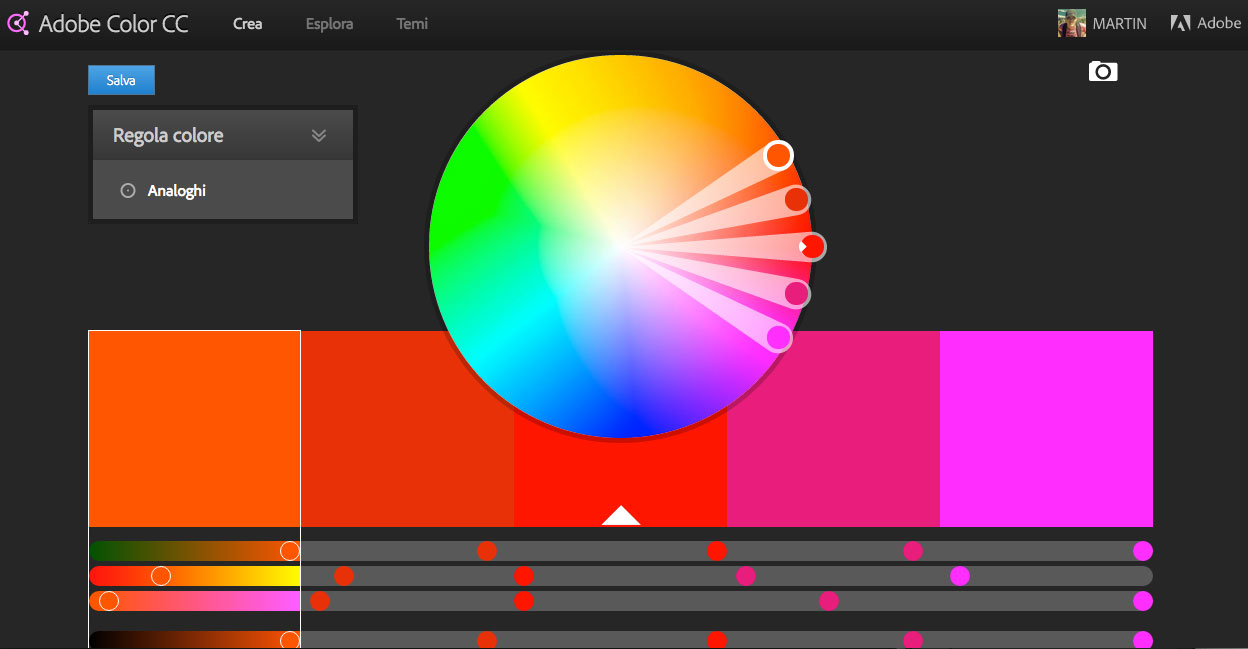Click the Salva button
Image resolution: width=1248 pixels, height=649 pixels.
tap(121, 80)
